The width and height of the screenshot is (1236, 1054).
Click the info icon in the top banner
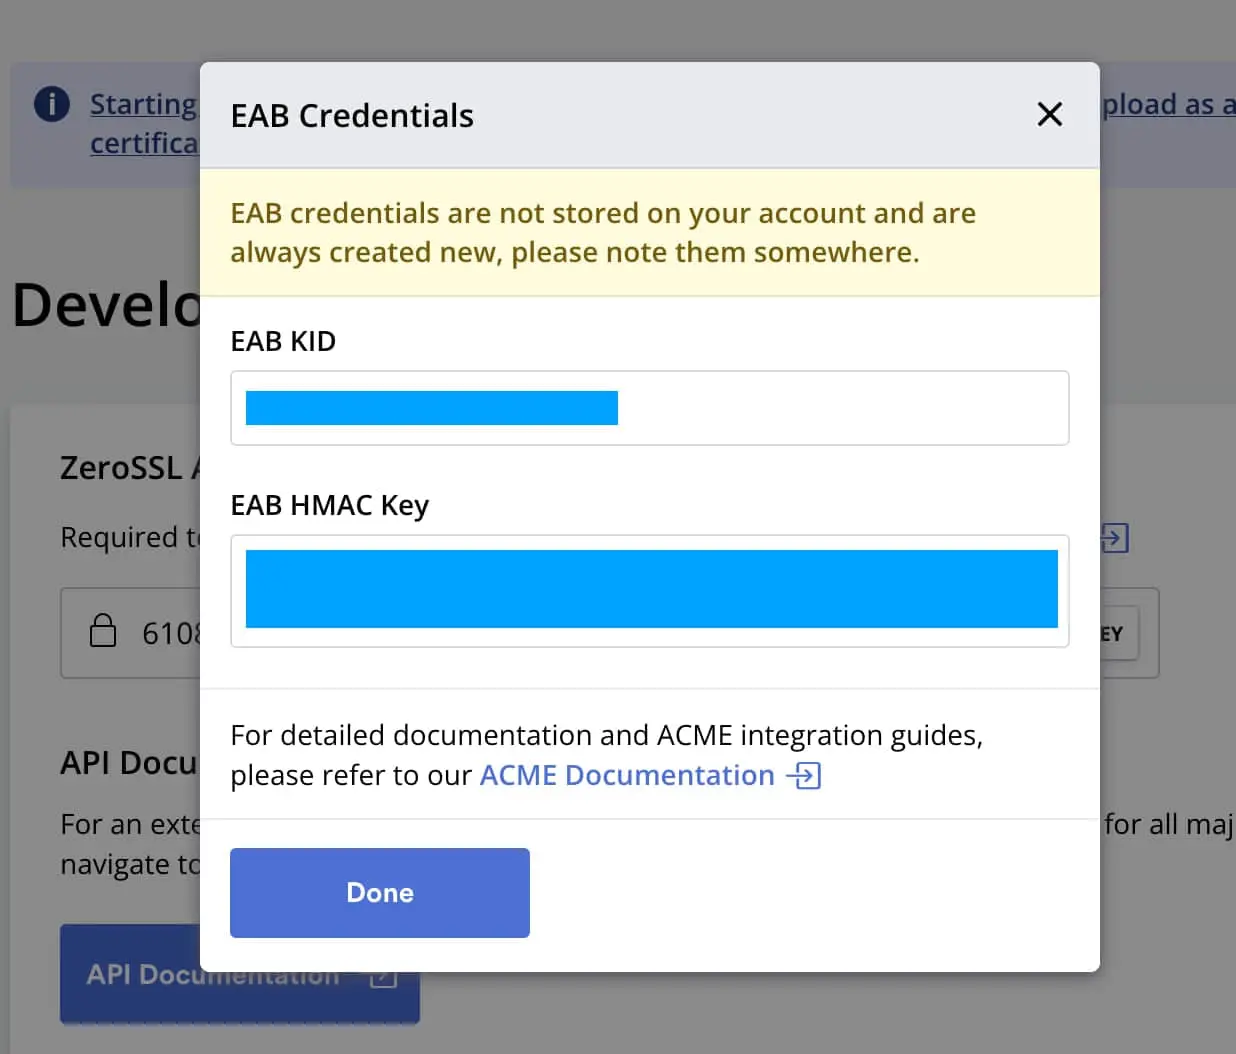pos(52,104)
